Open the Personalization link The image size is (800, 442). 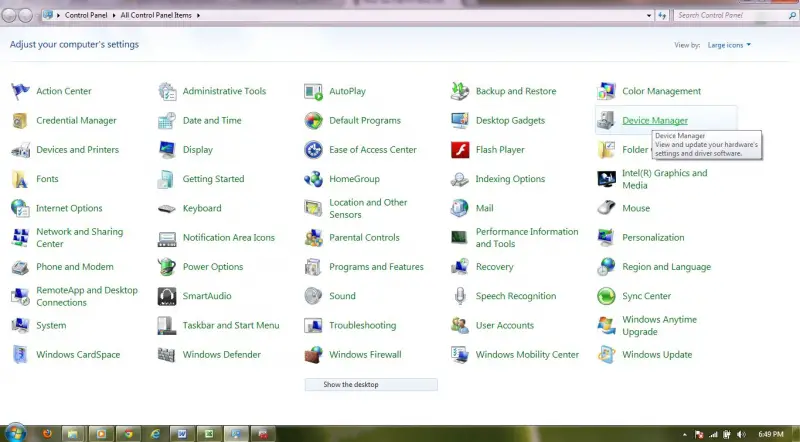(653, 238)
